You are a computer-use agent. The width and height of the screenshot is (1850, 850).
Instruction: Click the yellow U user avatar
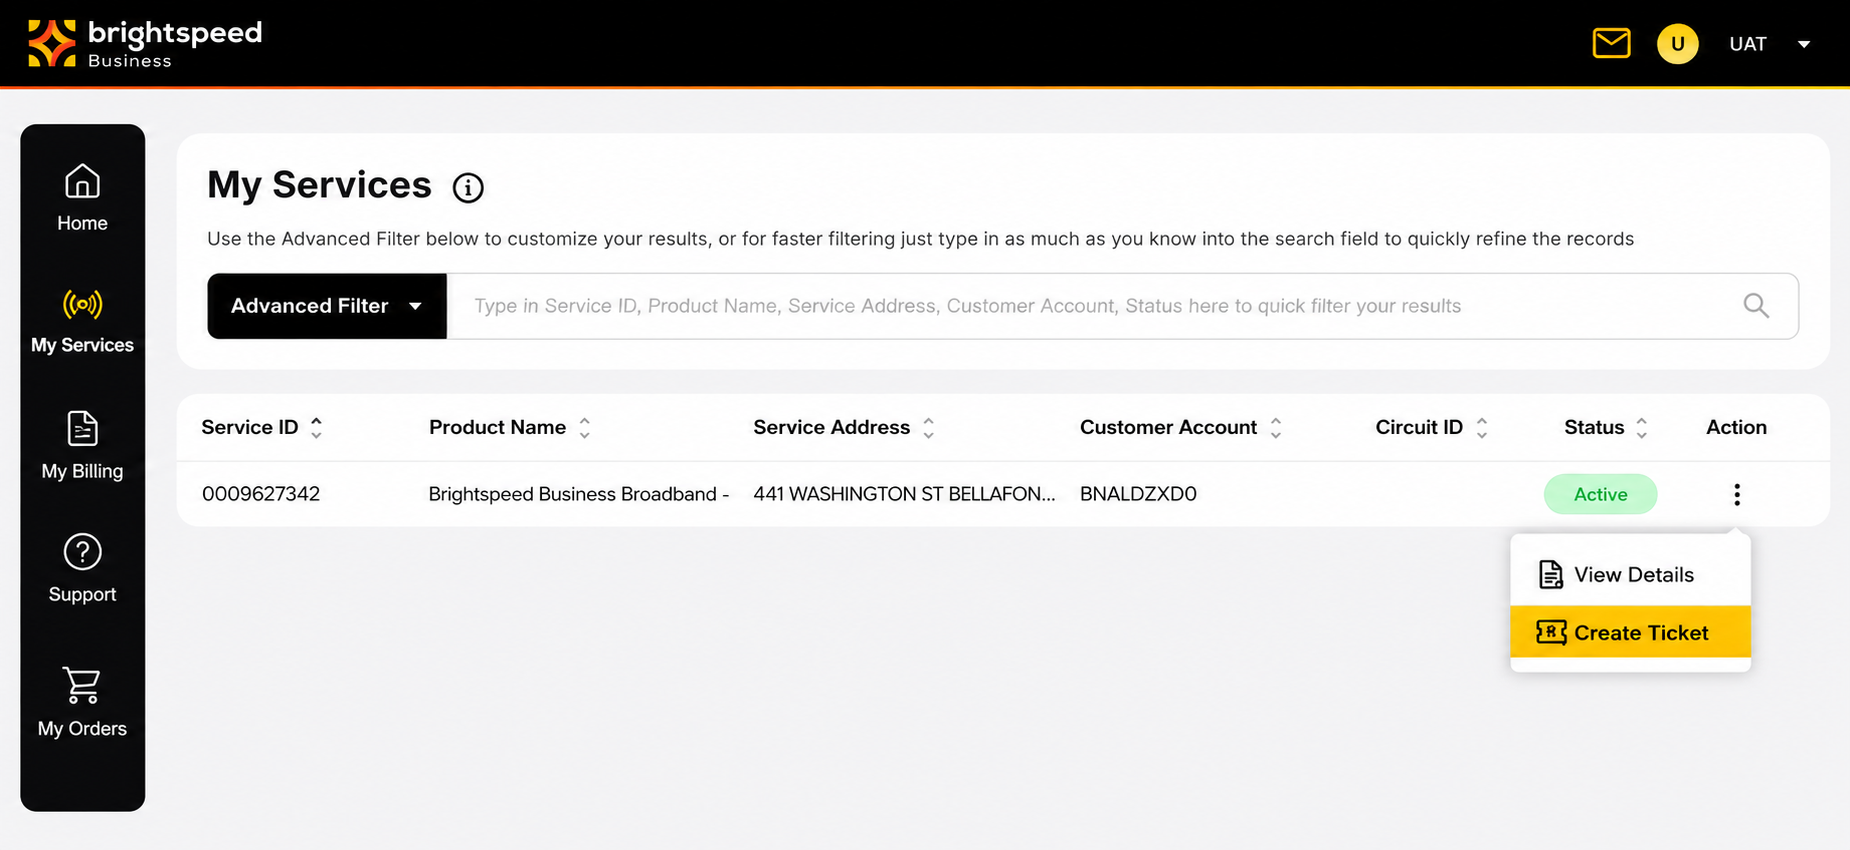coord(1677,44)
